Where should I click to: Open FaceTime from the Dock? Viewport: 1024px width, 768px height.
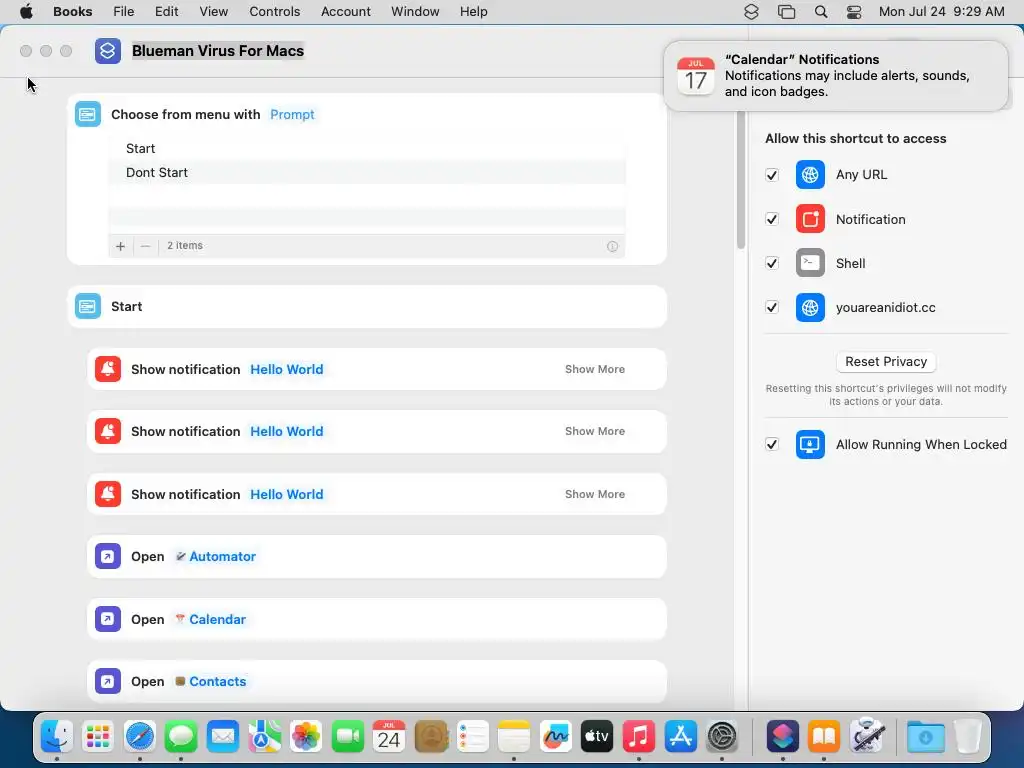(347, 737)
